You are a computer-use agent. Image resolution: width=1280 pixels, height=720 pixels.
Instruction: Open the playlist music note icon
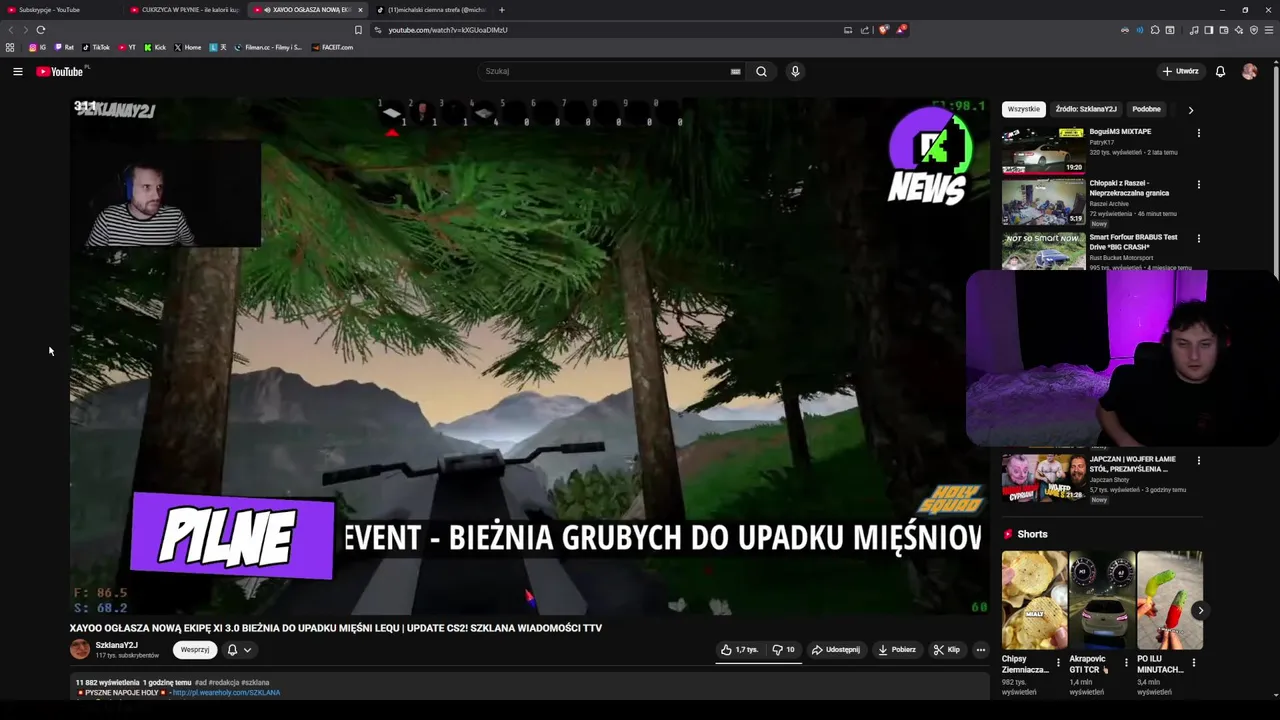pos(1193,30)
